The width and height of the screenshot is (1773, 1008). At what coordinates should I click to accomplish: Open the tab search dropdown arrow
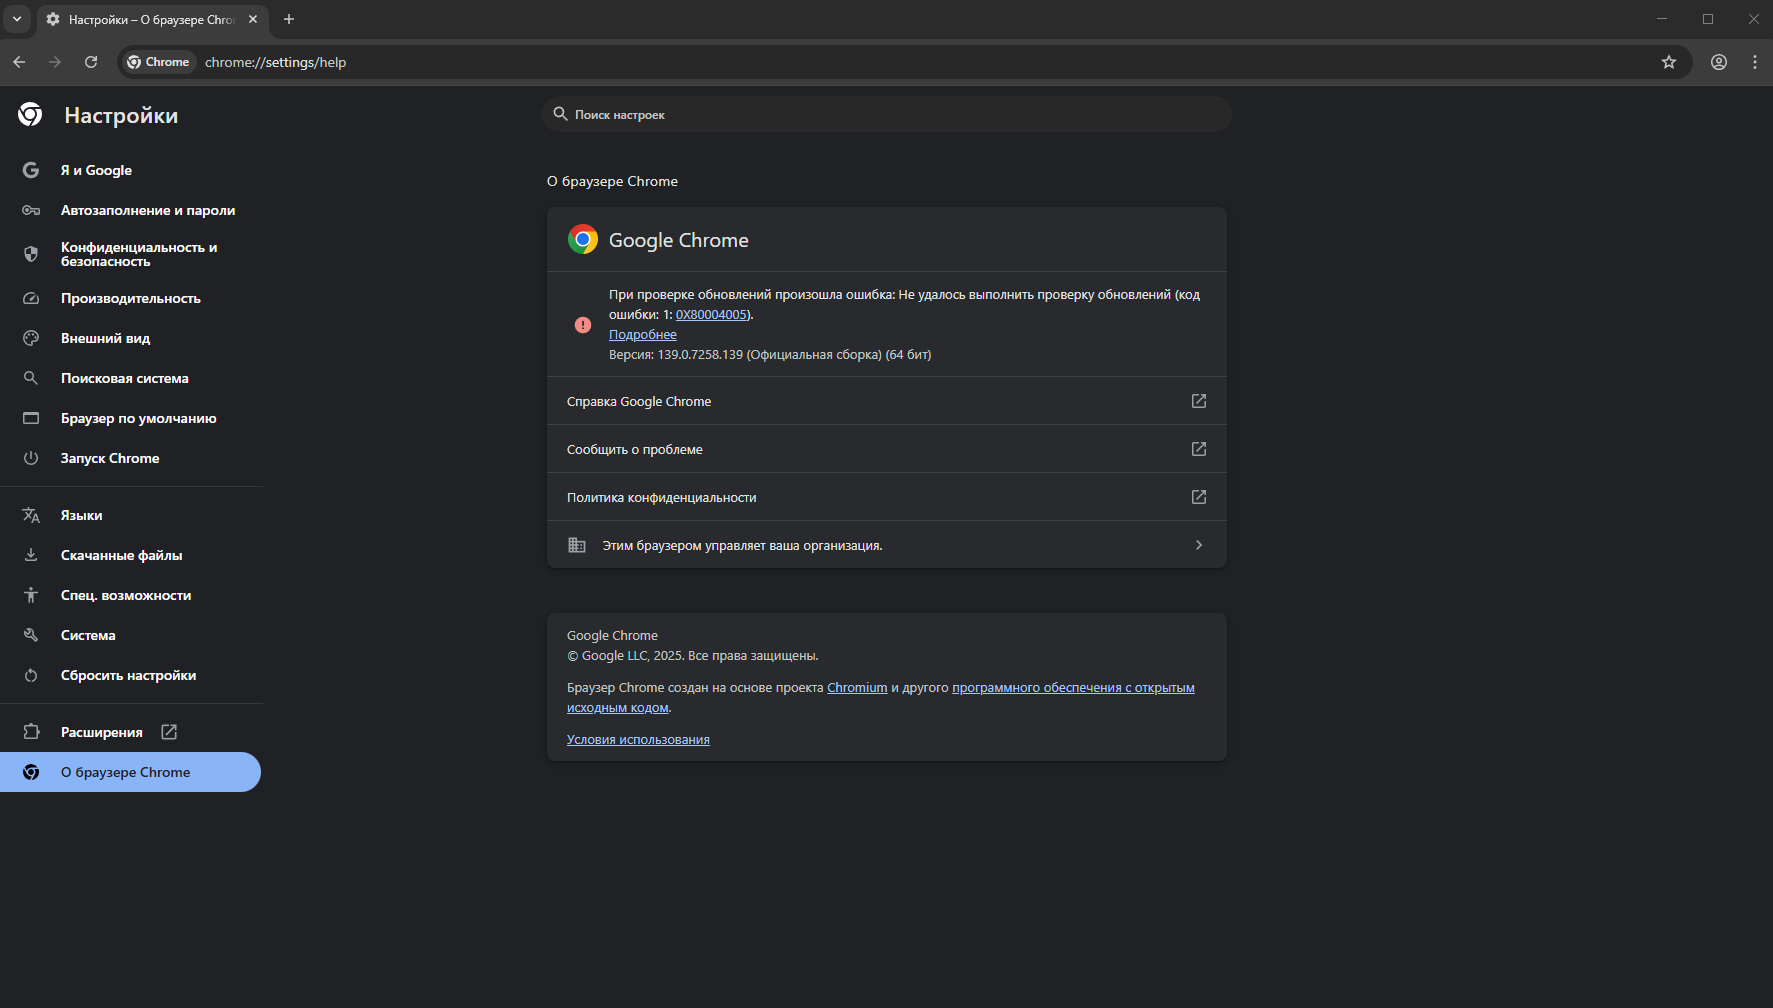(17, 19)
